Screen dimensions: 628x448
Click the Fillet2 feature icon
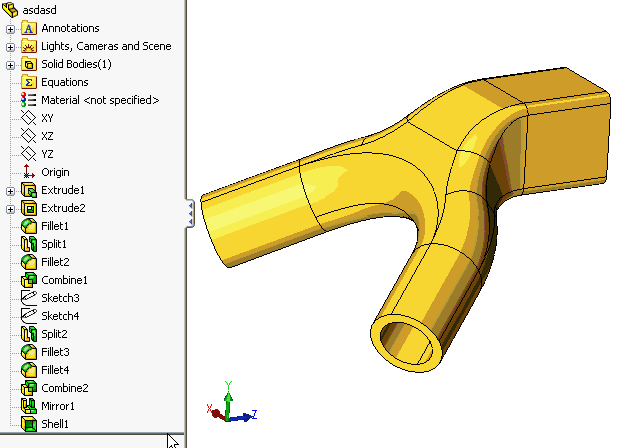(29, 262)
